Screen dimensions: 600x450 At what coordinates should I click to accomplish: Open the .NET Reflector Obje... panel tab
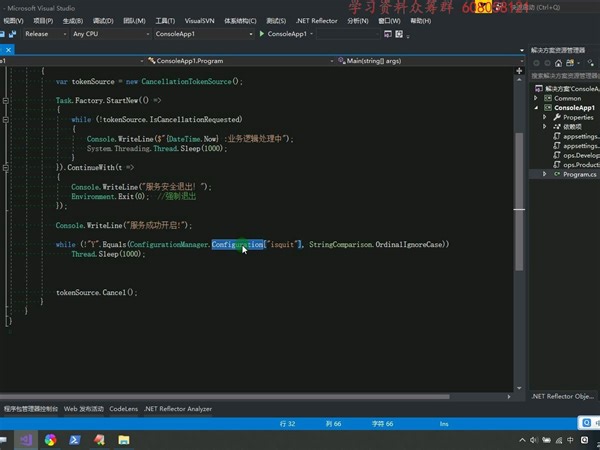[562, 396]
